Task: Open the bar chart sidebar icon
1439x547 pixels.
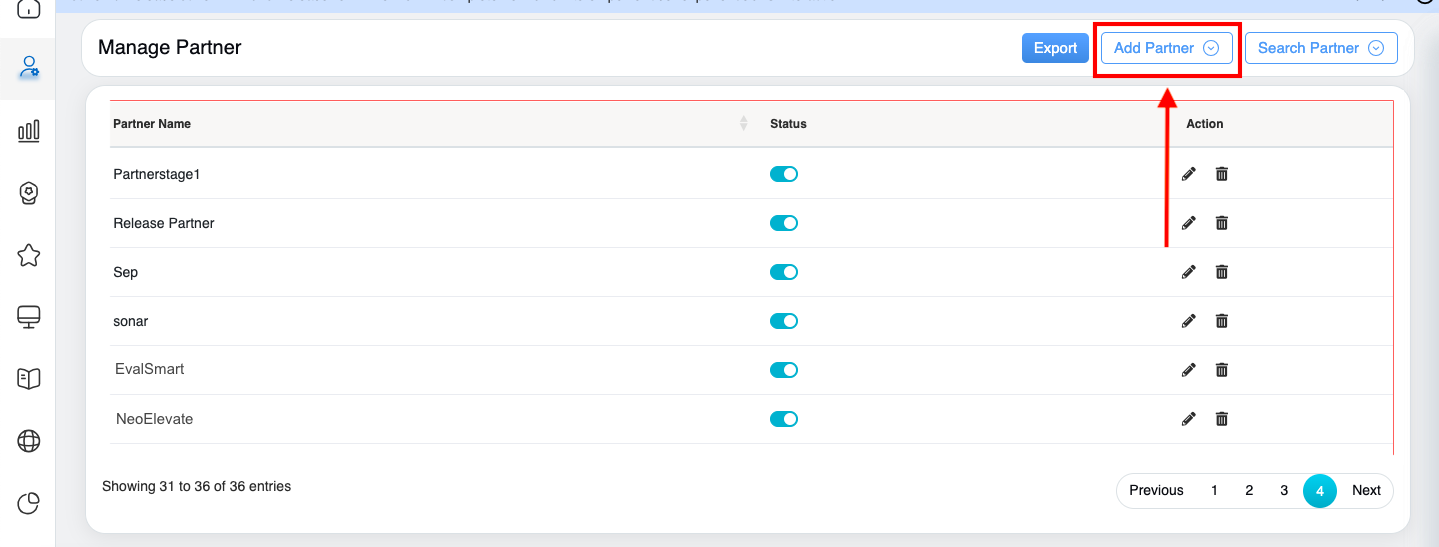Action: click(29, 130)
